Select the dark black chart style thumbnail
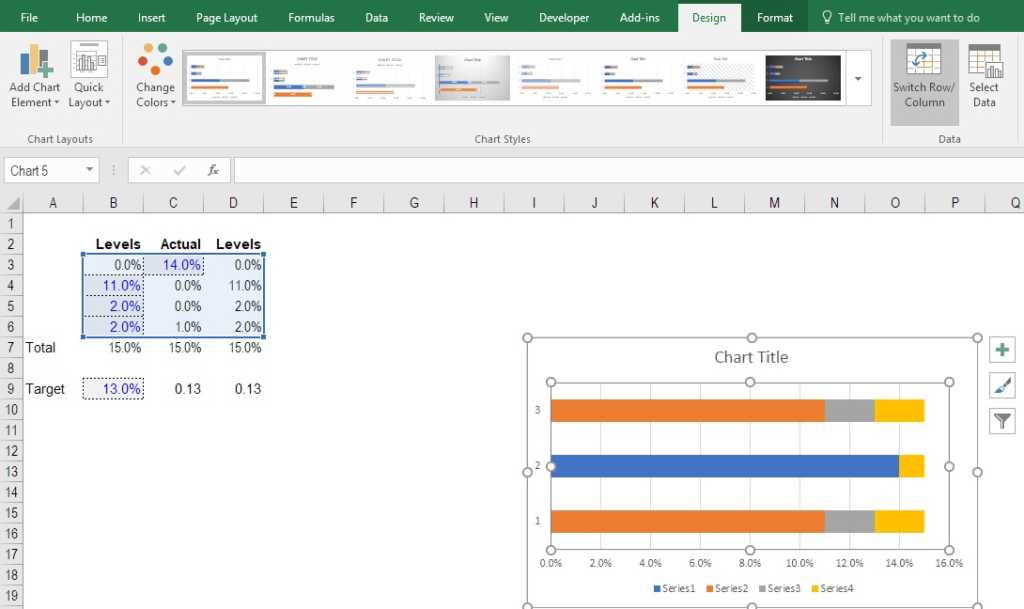Viewport: 1024px width, 609px height. point(802,78)
